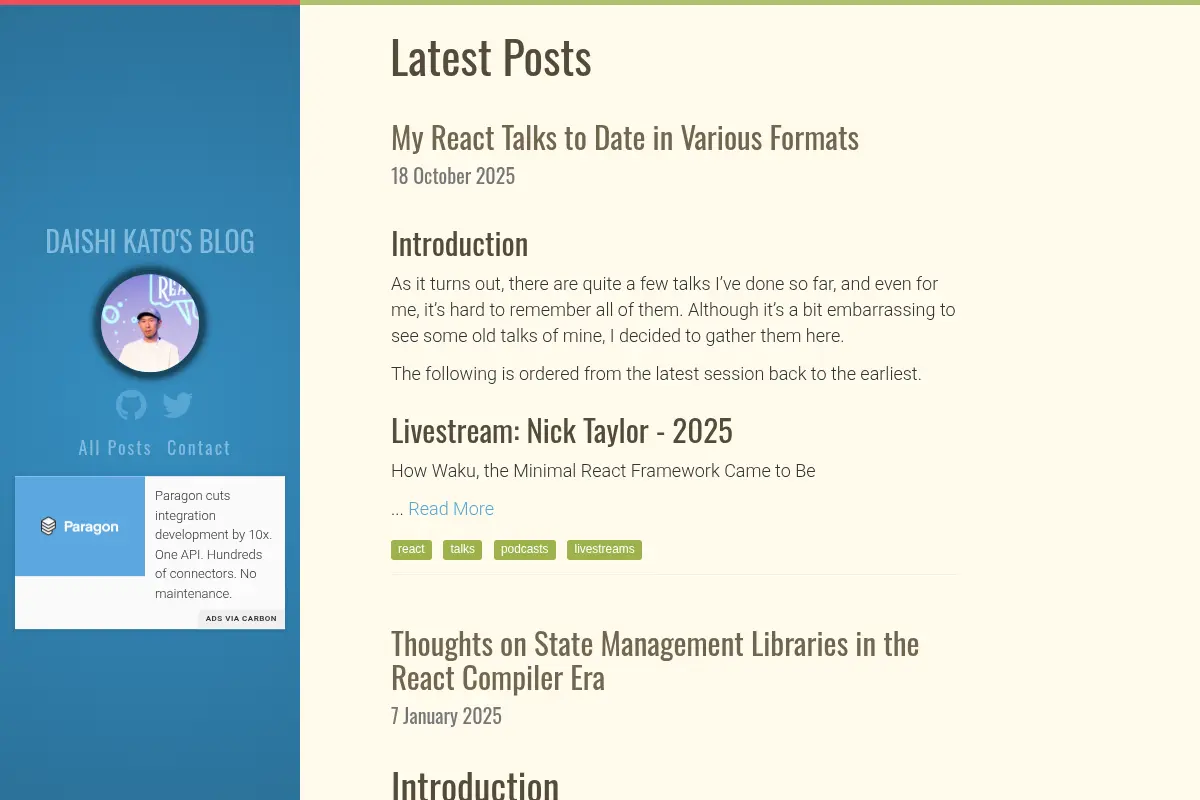Open My React Talks to Date post

click(625, 137)
